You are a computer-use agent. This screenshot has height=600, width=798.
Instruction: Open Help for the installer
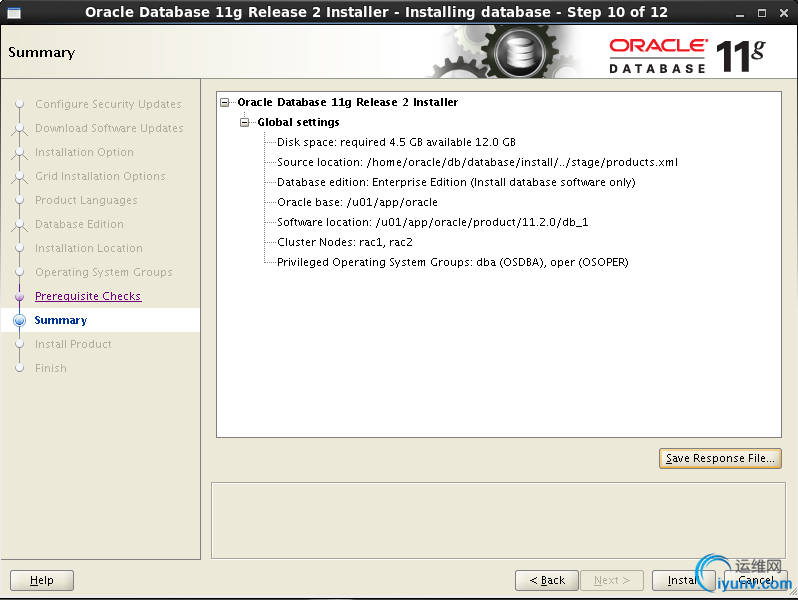coord(42,580)
